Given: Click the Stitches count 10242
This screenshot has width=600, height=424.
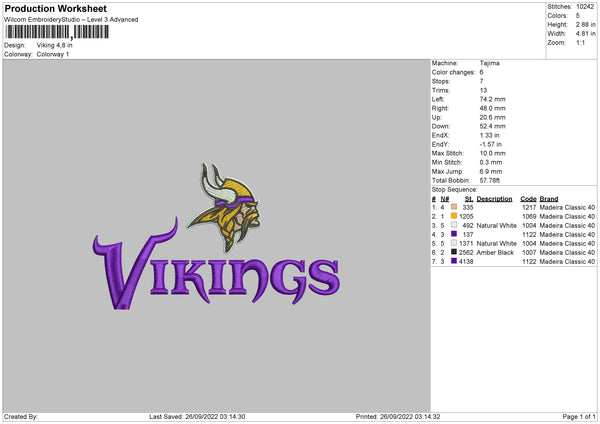Looking at the screenshot, I should [x=586, y=7].
